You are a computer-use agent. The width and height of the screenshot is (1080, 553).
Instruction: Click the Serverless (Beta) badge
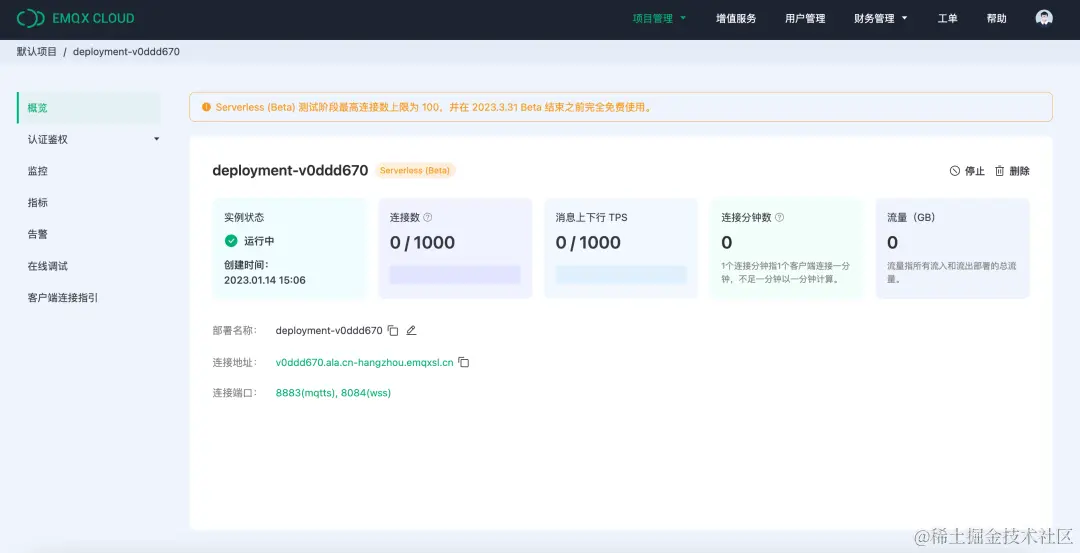point(415,170)
